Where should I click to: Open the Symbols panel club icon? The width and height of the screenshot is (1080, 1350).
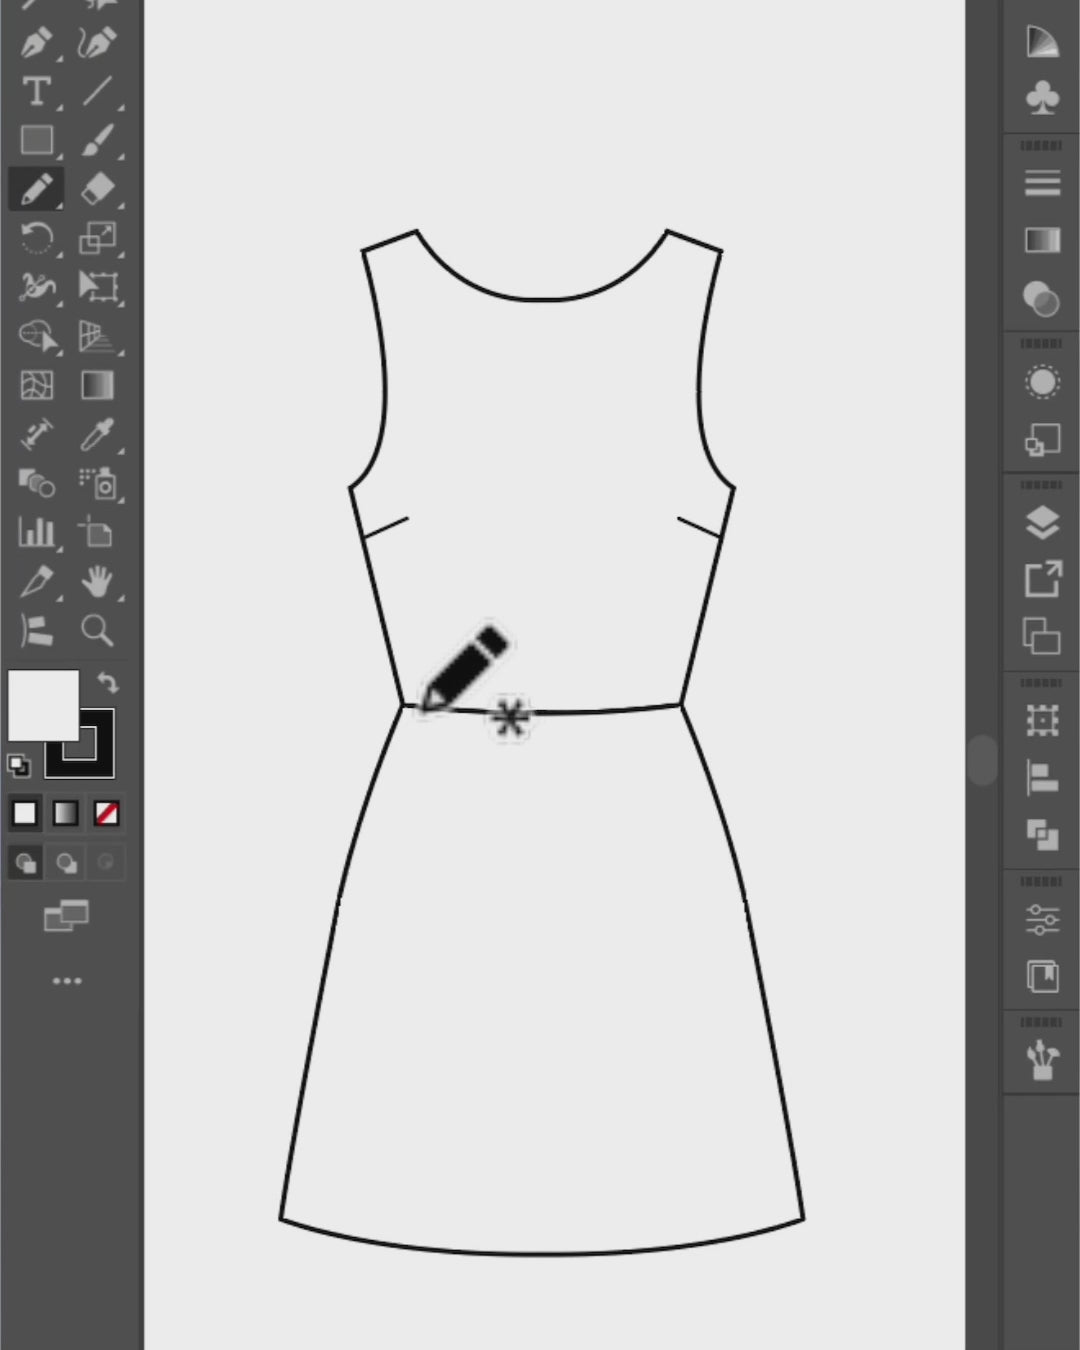pyautogui.click(x=1042, y=97)
